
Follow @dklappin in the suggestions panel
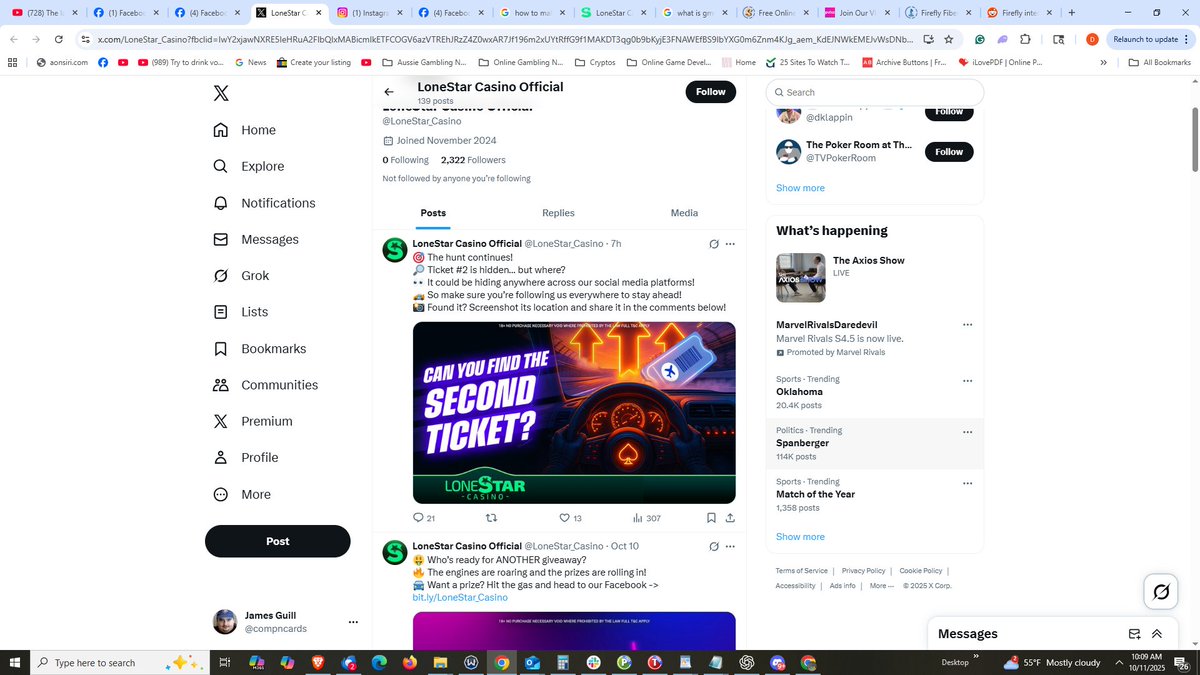pyautogui.click(x=948, y=111)
